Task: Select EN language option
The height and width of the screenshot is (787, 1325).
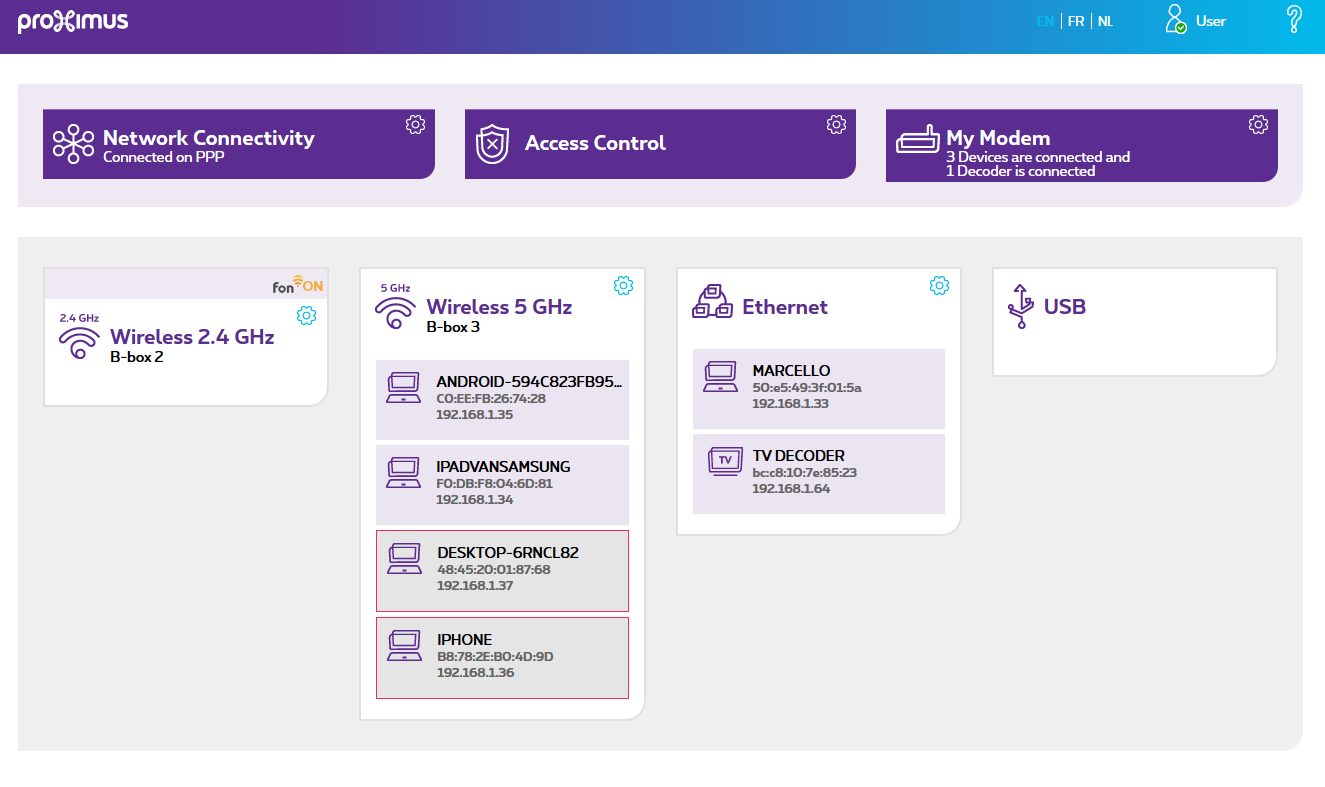Action: 1045,21
